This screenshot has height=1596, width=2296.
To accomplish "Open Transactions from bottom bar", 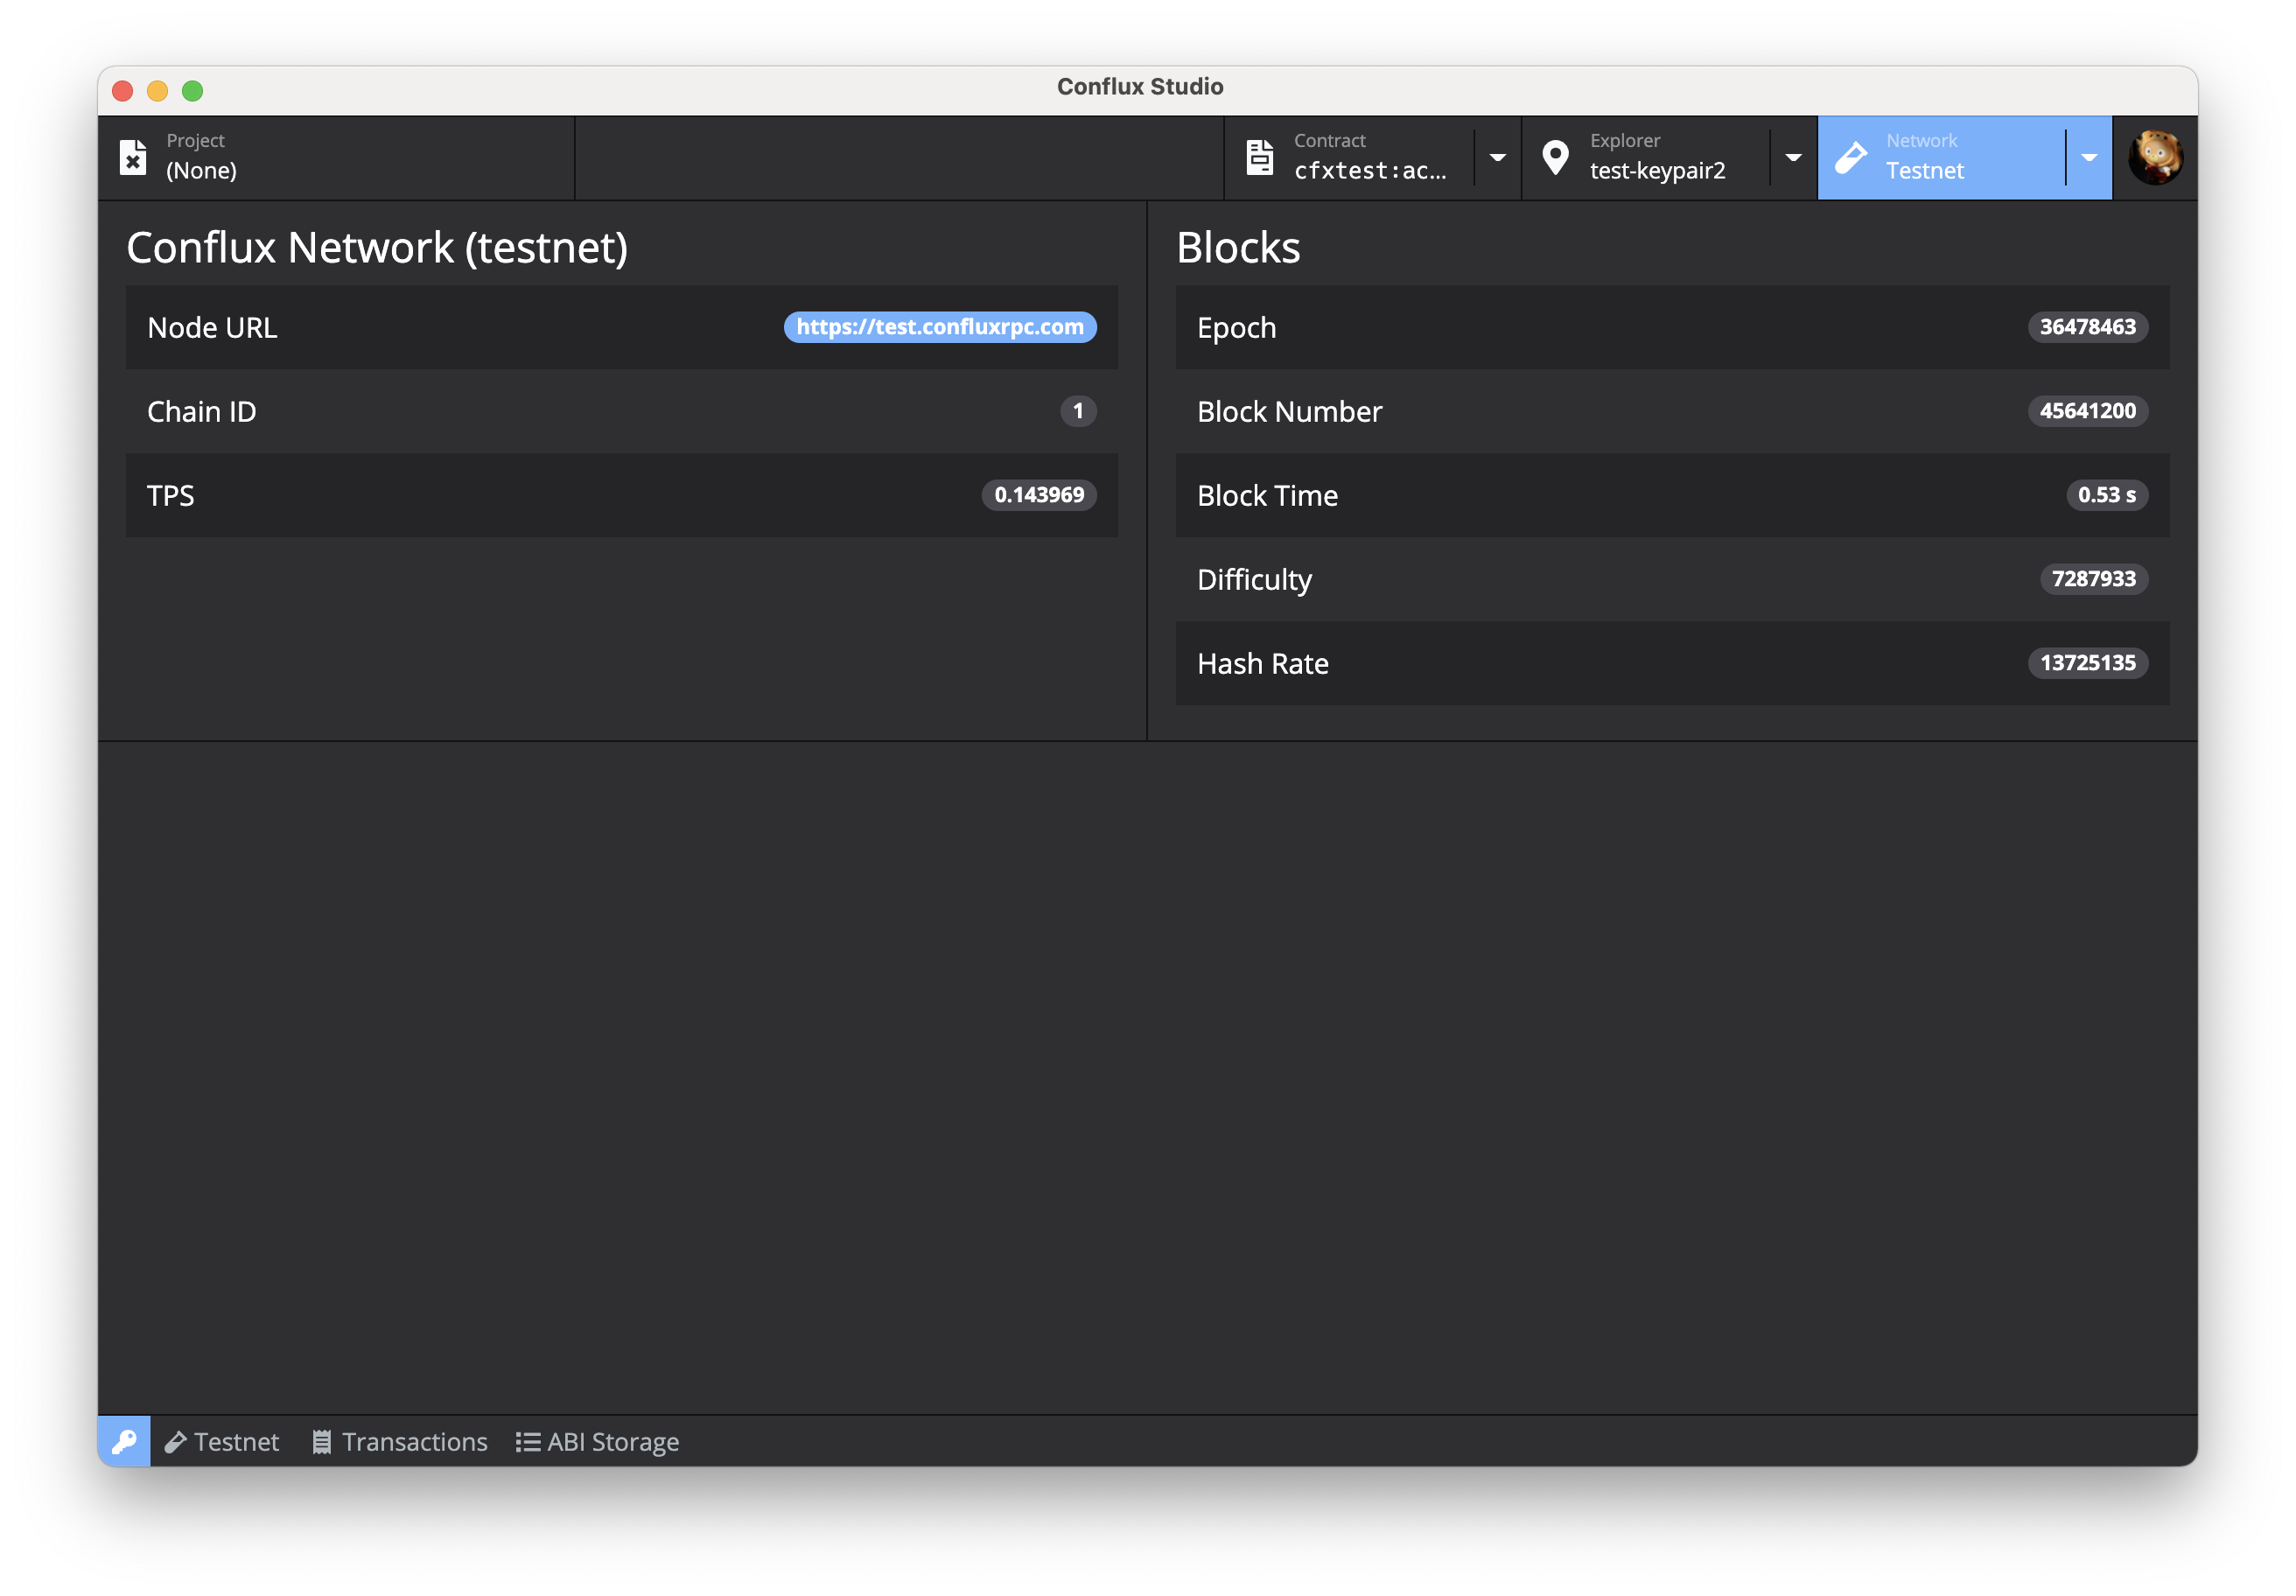I will point(400,1441).
